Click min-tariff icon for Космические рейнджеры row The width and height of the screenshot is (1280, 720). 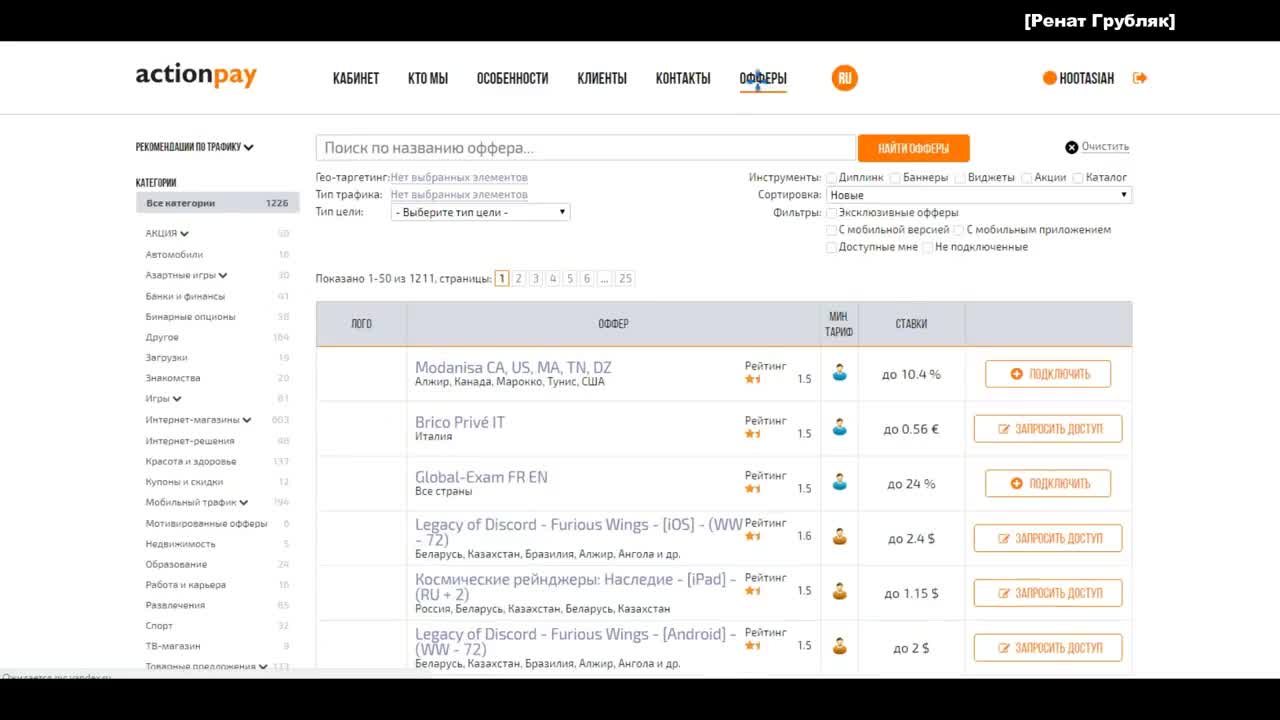pyautogui.click(x=839, y=592)
